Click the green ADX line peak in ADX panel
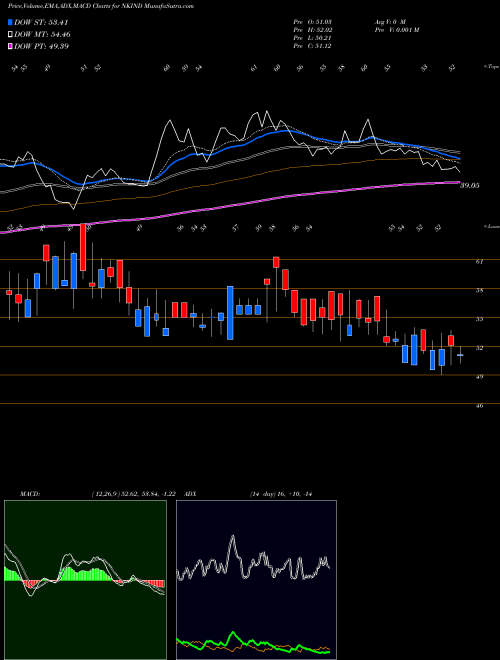Screen dimensions: 500x660 pyautogui.click(x=233, y=633)
